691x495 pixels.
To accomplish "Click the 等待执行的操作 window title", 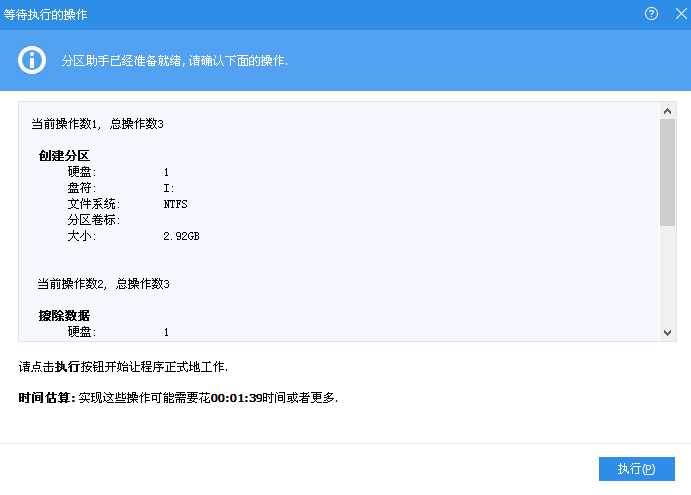I will tap(45, 15).
